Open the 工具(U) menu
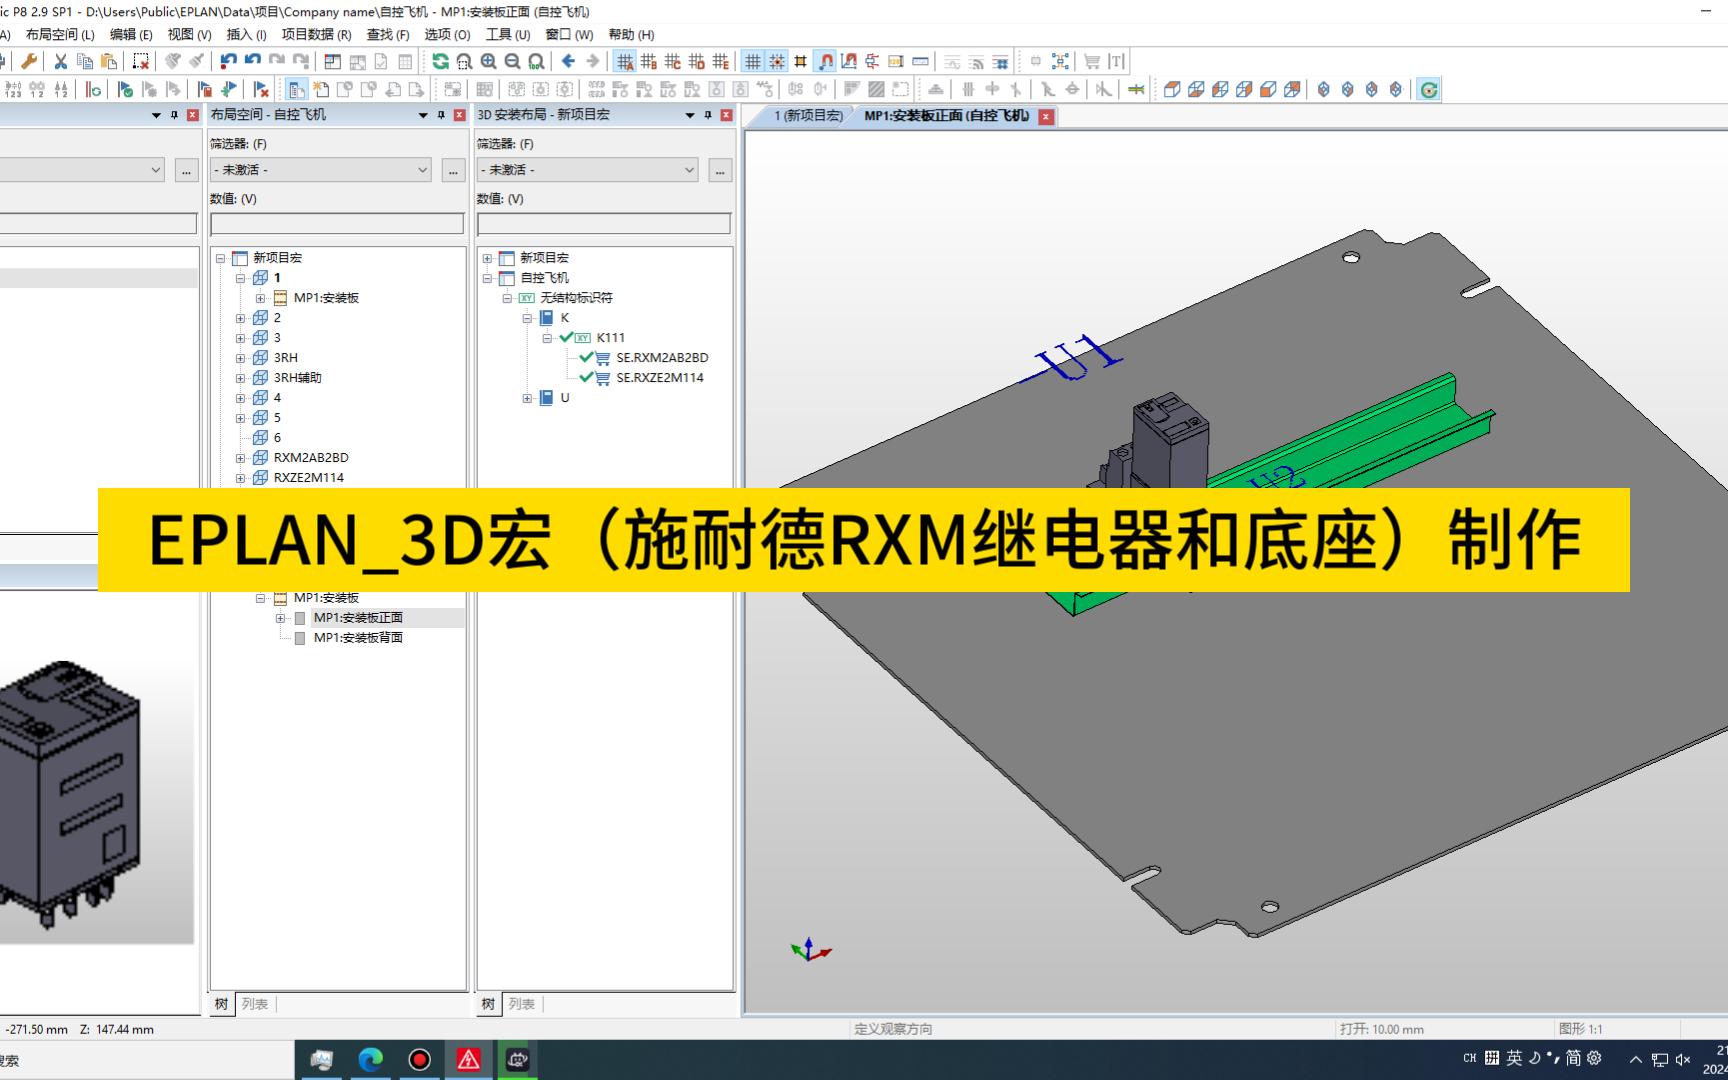This screenshot has width=1728, height=1080. [x=508, y=34]
